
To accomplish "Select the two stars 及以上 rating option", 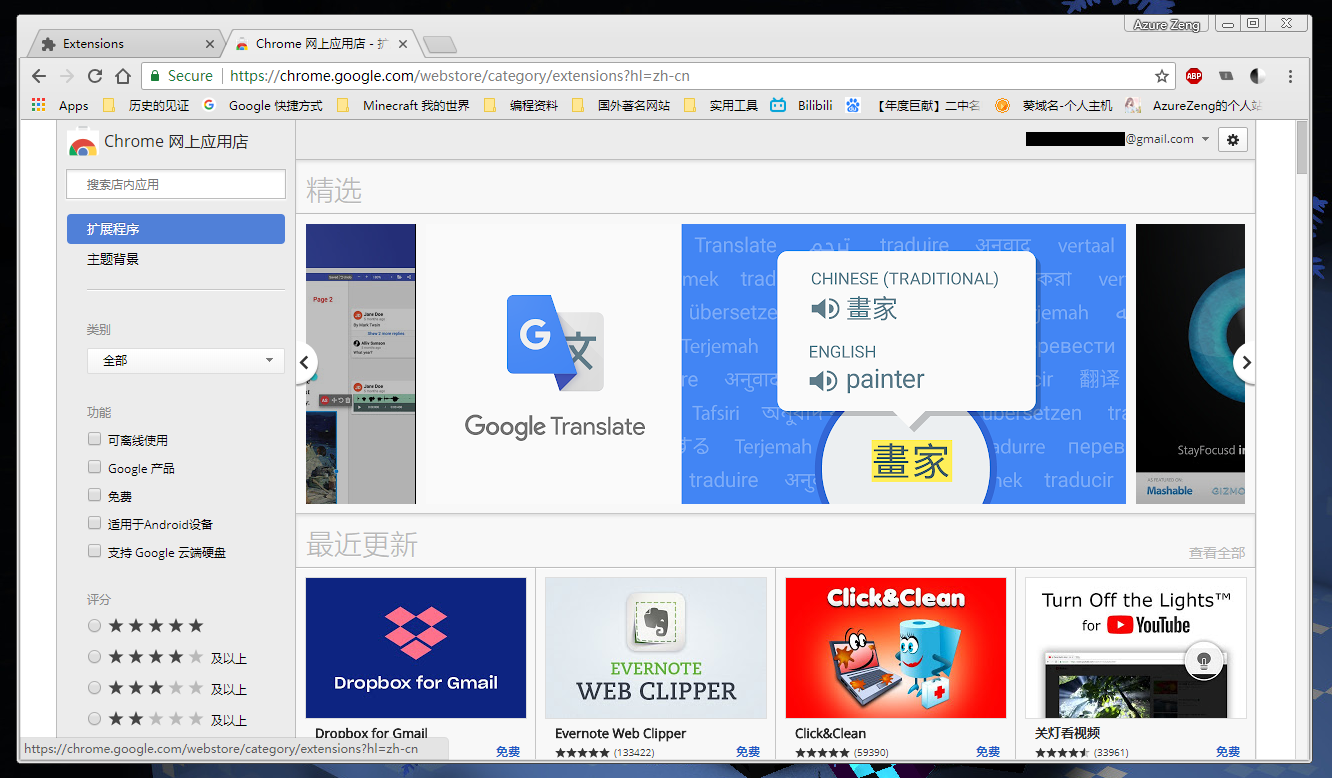I will pos(94,719).
